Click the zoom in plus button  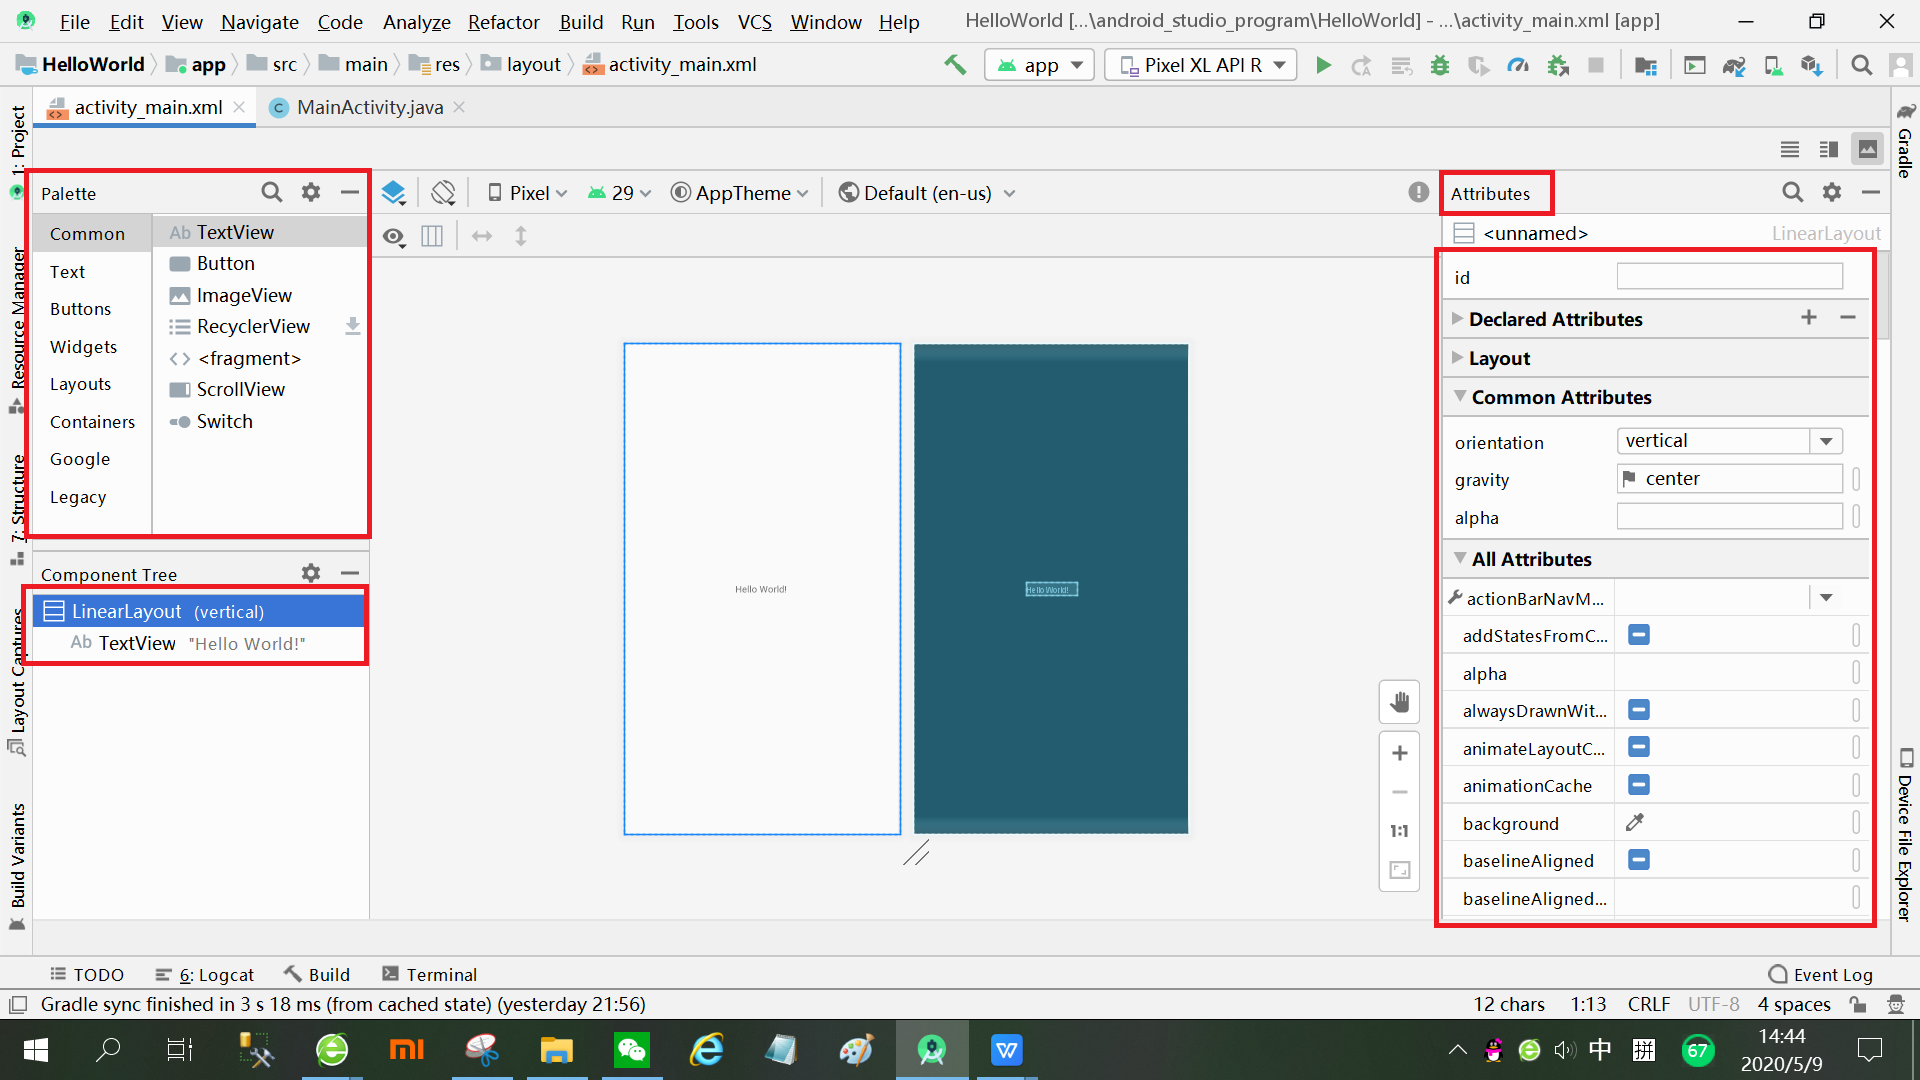(1399, 753)
